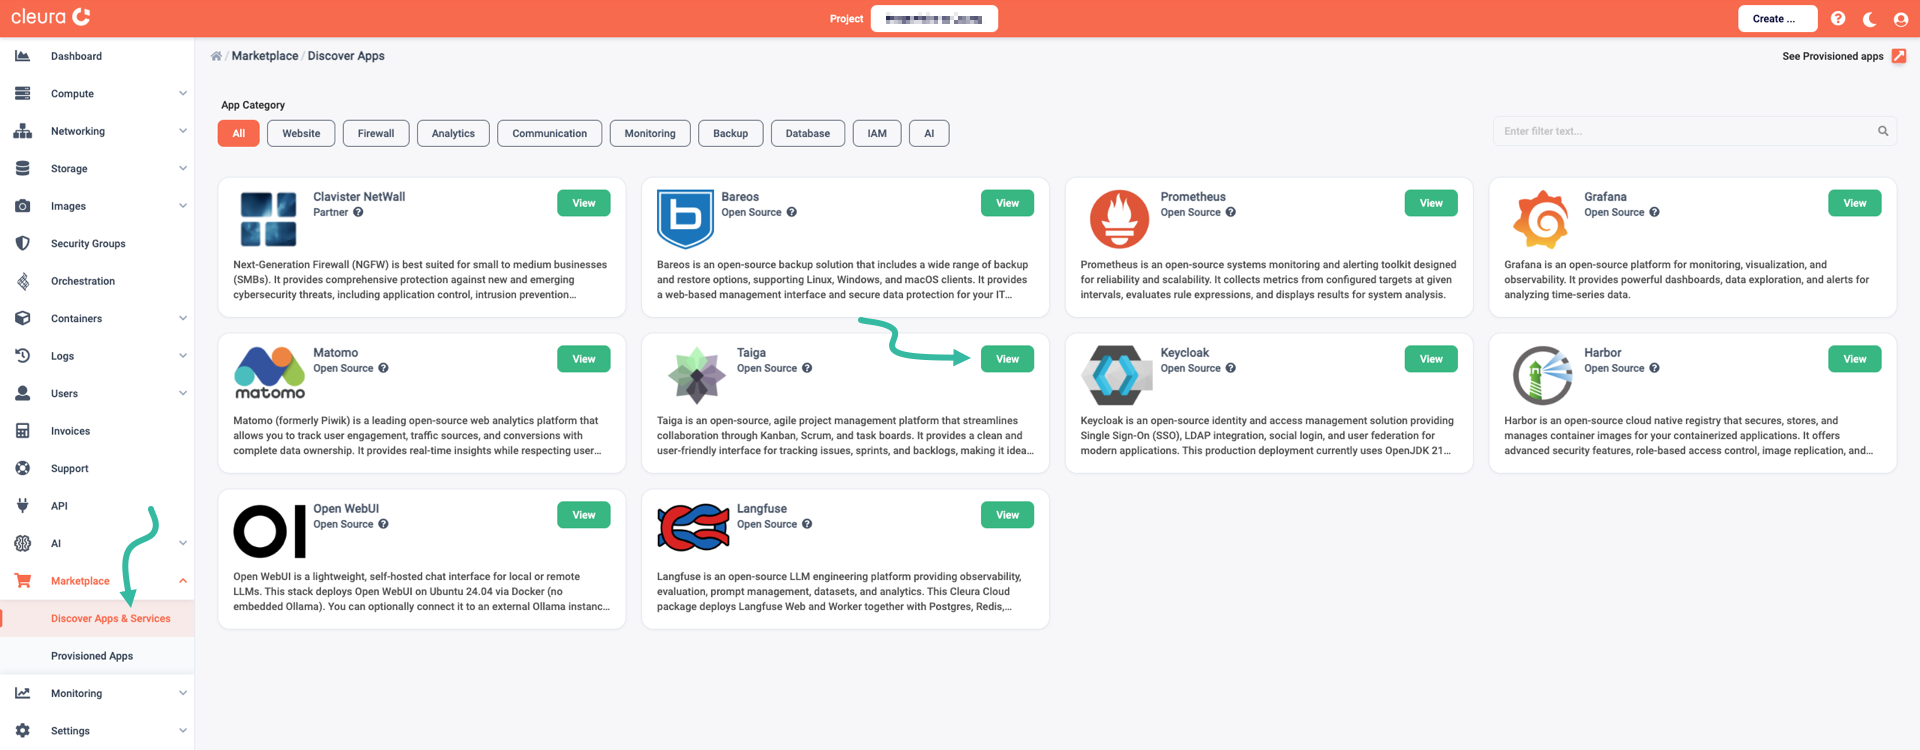Toggle dark mode with the moon icon
The height and width of the screenshot is (750, 1920).
[1869, 19]
